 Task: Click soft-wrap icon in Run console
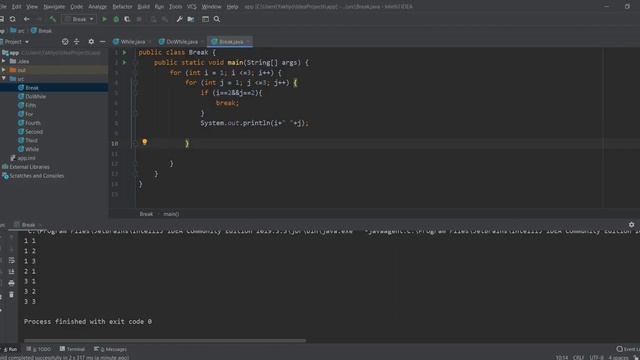11,260
